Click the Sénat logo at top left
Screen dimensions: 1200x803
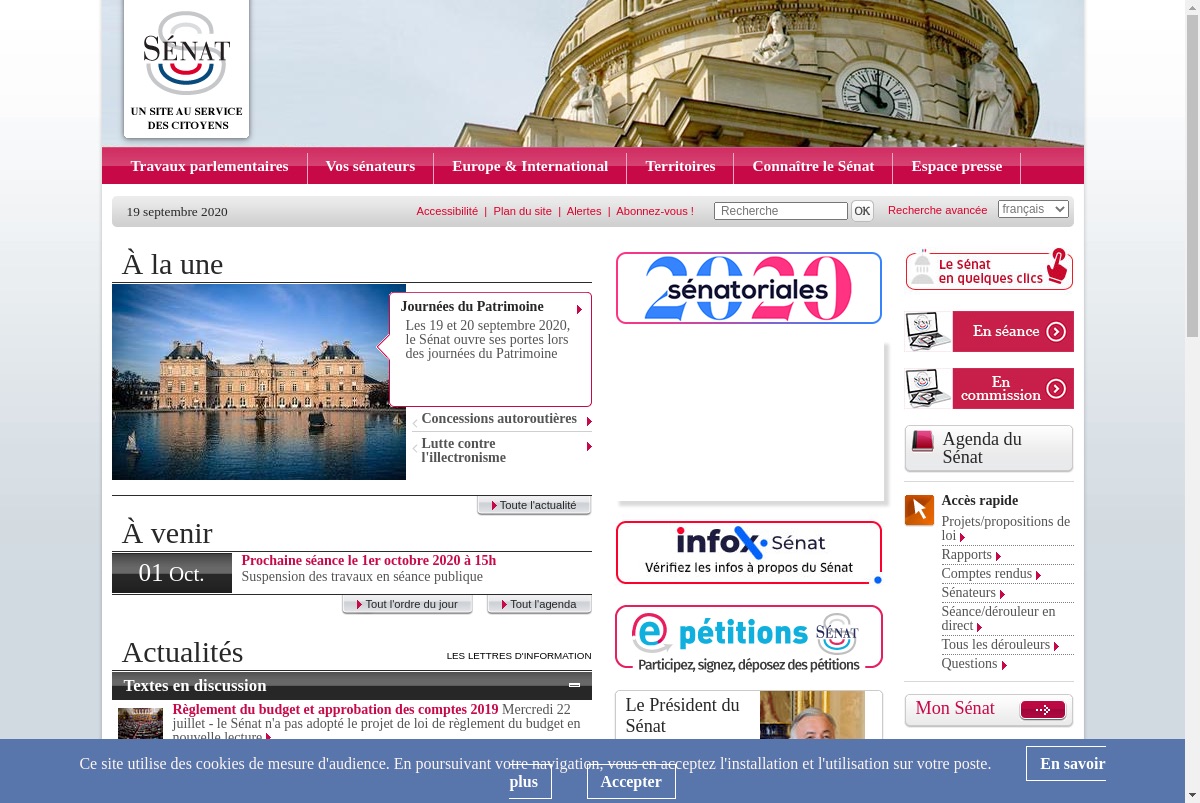click(x=186, y=68)
